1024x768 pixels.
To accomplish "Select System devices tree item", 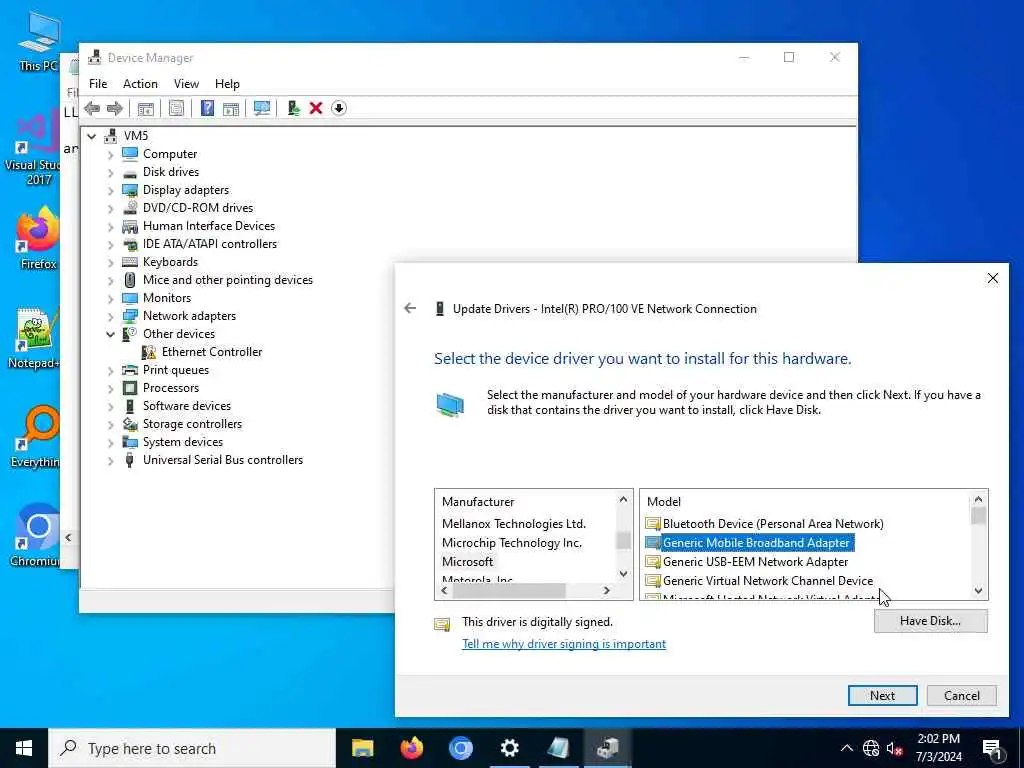I will [183, 442].
